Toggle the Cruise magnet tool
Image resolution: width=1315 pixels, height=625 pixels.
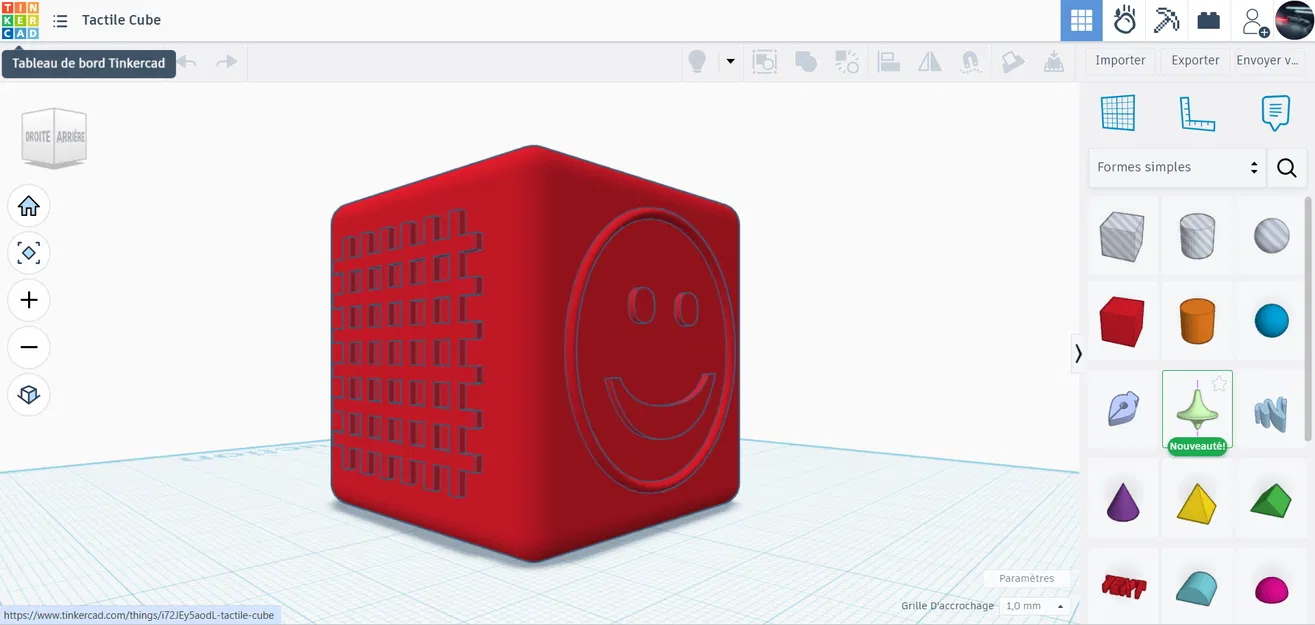pyautogui.click(x=970, y=62)
